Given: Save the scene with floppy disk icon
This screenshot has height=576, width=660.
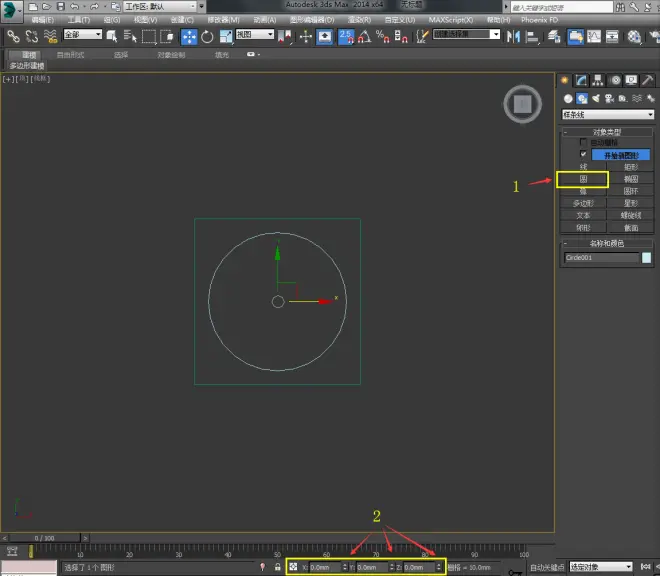Looking at the screenshot, I should point(61,6).
